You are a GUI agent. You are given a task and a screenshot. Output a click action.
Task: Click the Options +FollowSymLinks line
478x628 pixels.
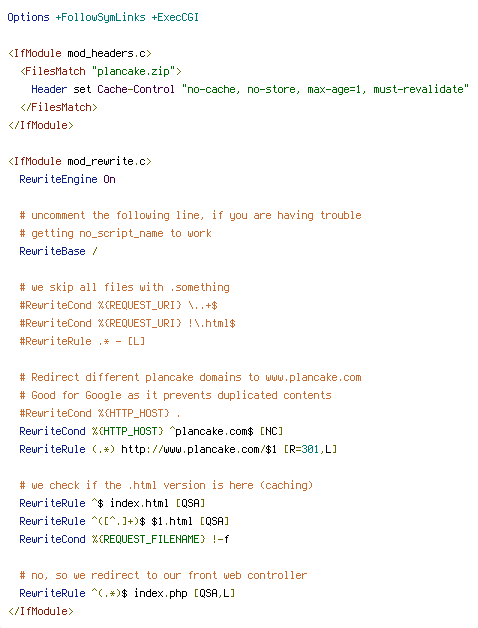[x=103, y=18]
